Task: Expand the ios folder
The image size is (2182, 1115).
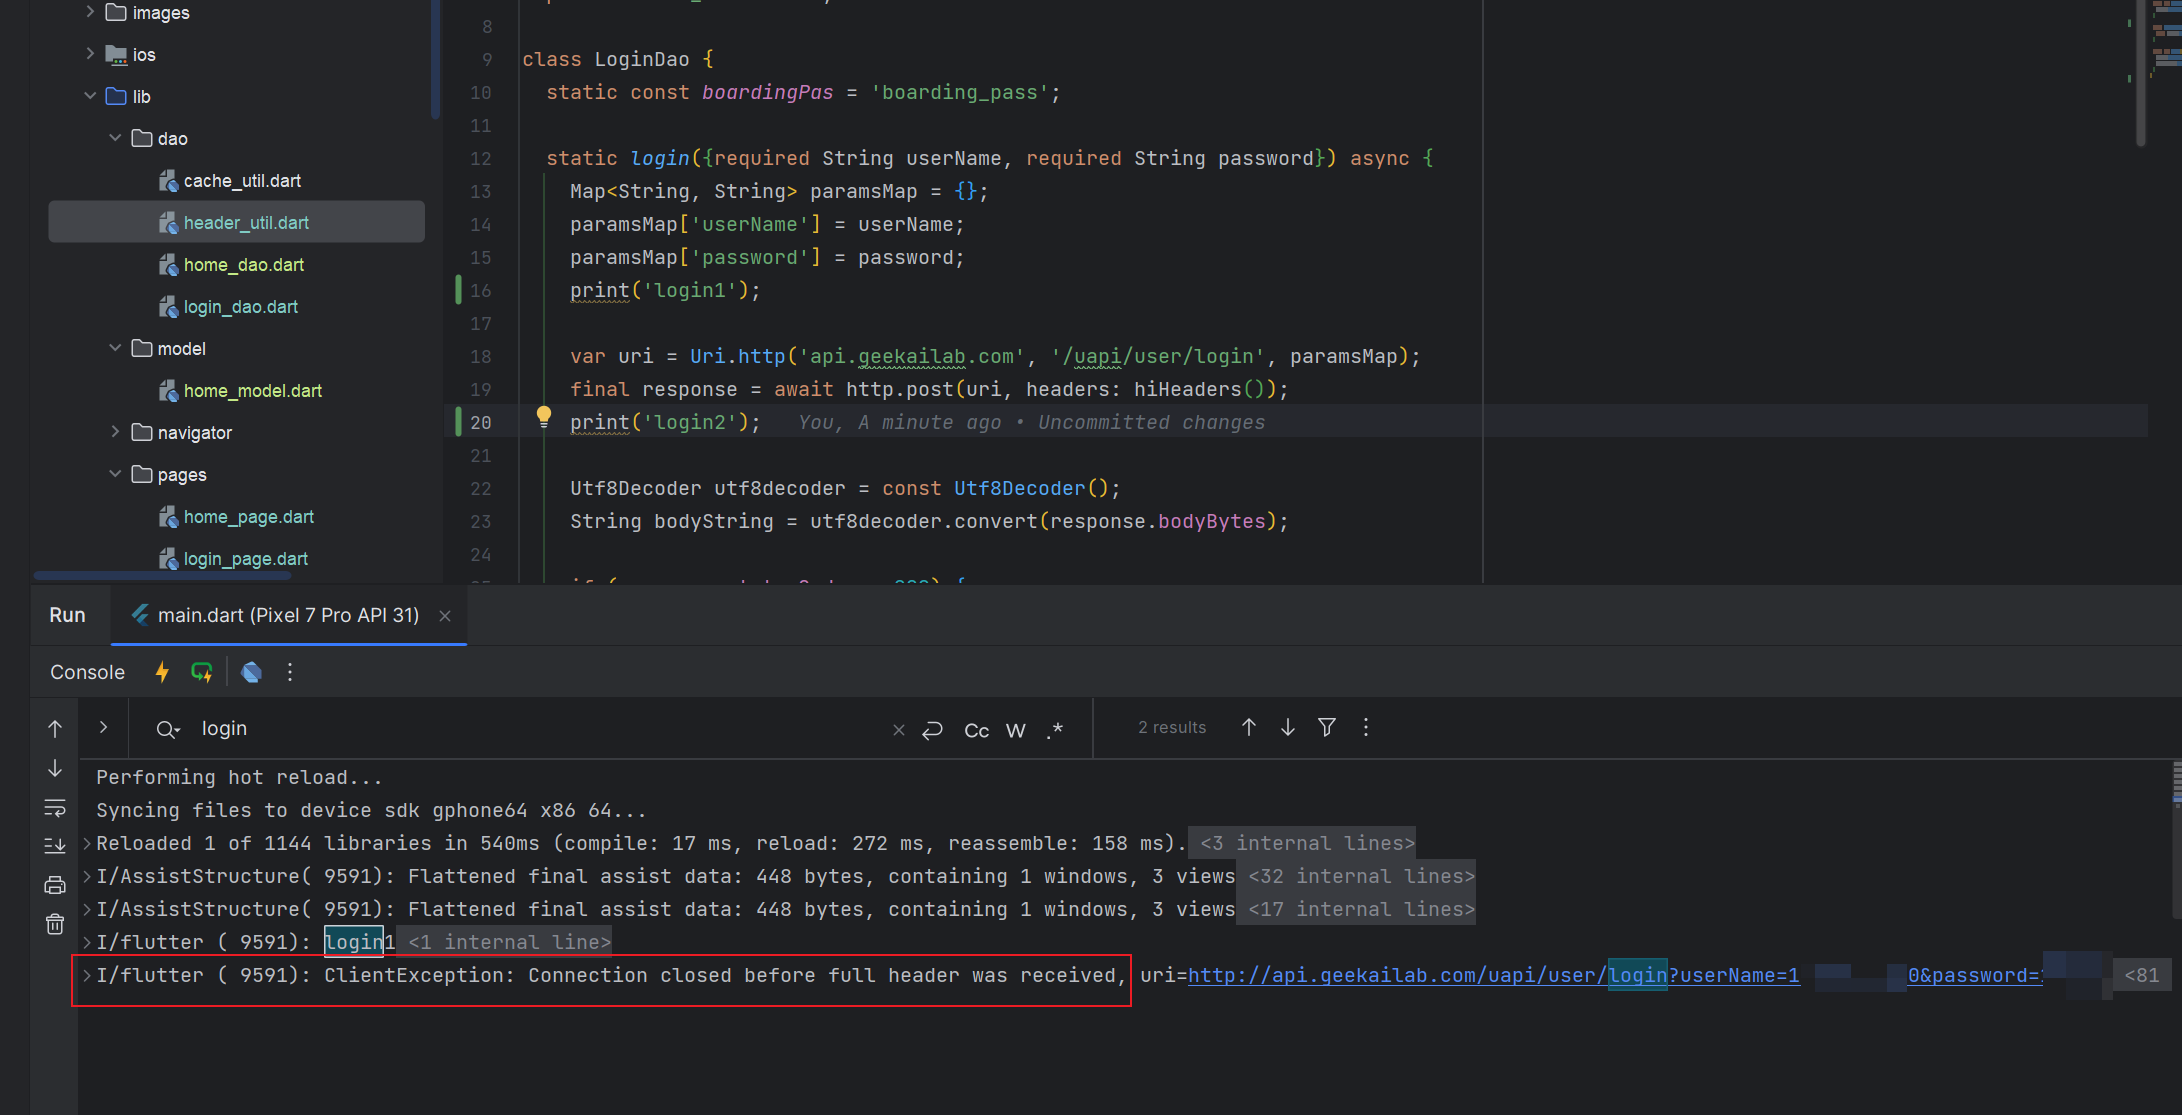Action: [90, 54]
